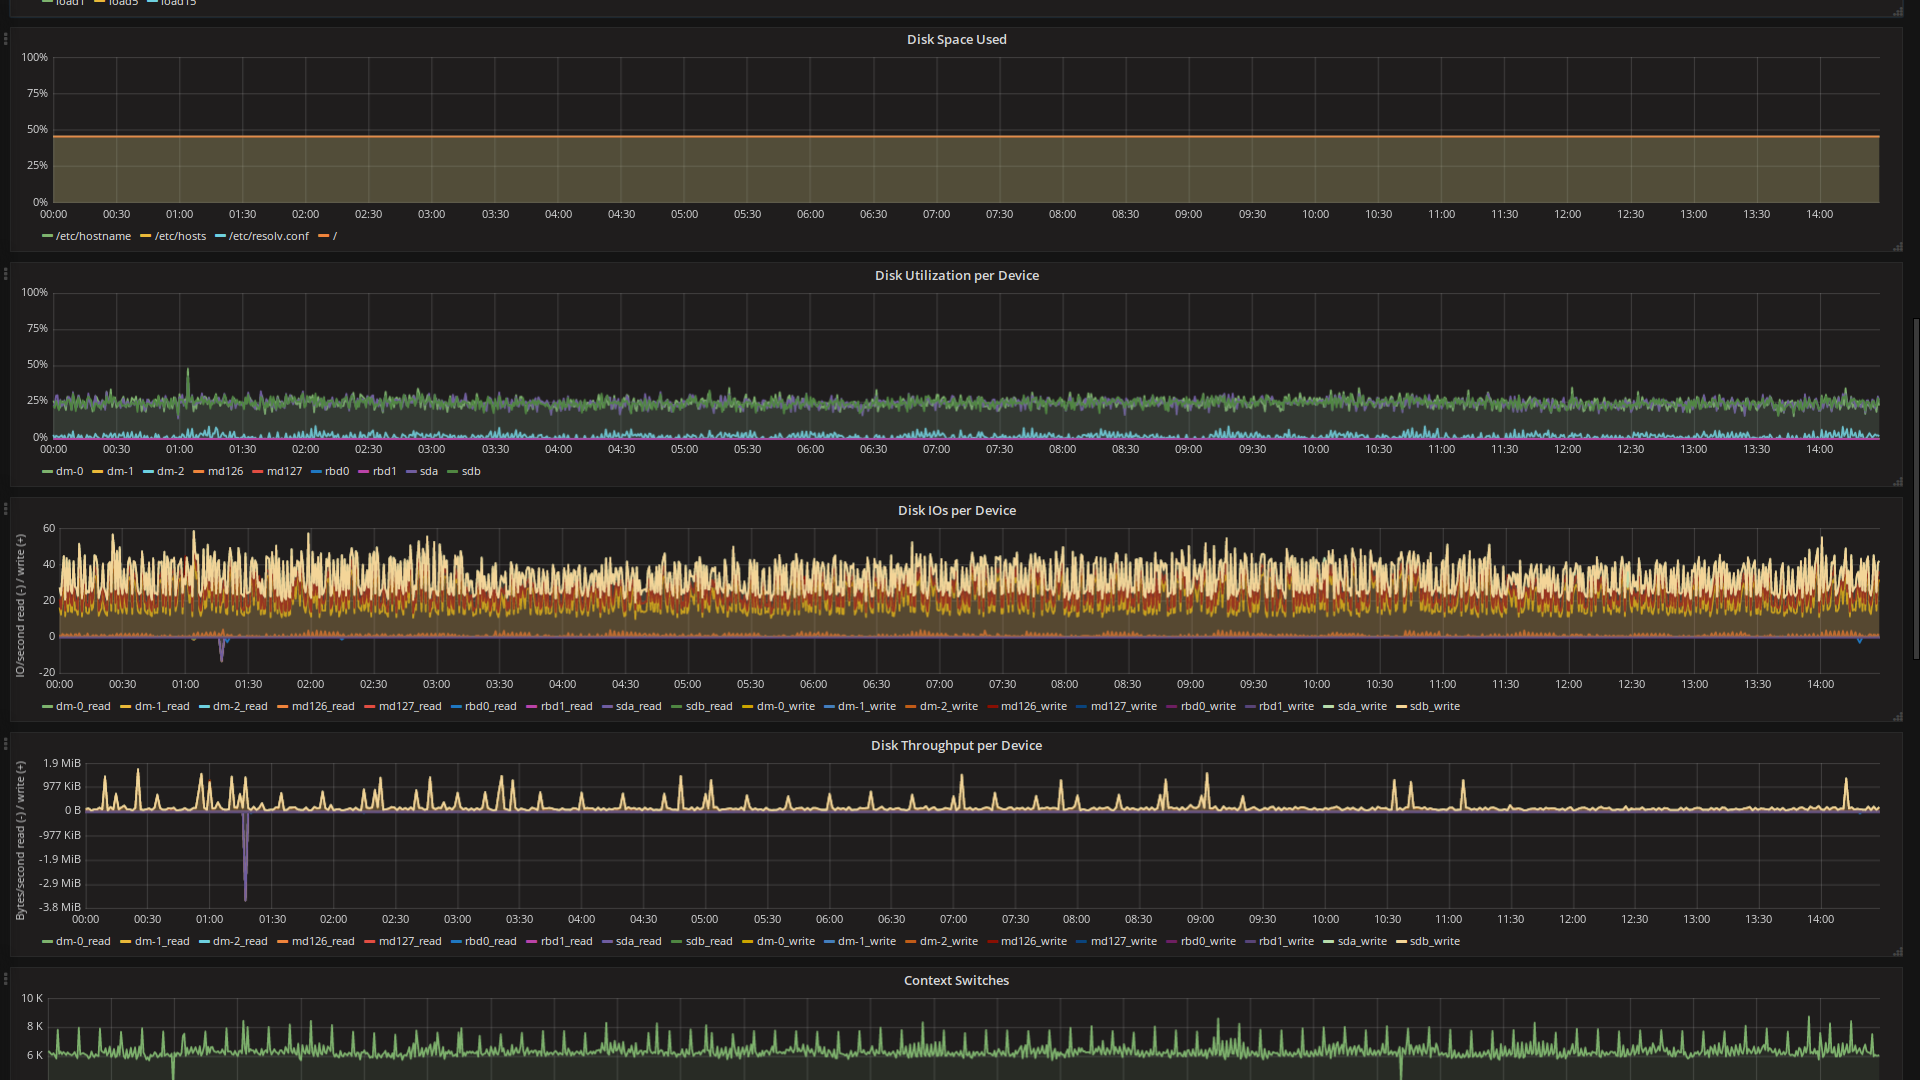
Task: Toggle /etc/hosts series in Disk Space Used legend
Action: point(180,236)
